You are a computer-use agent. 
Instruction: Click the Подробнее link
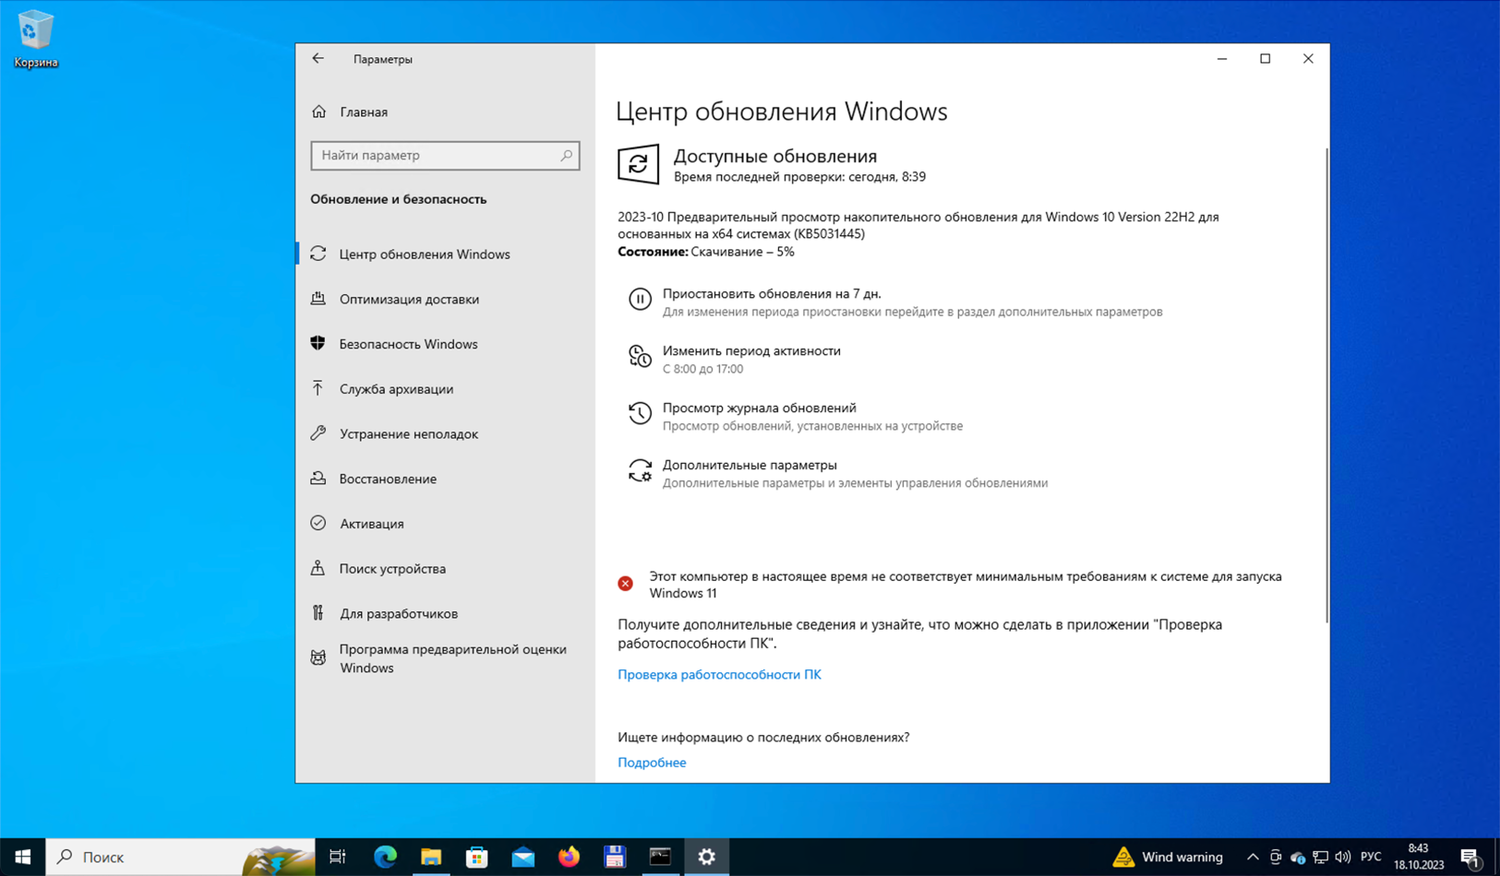pos(651,762)
